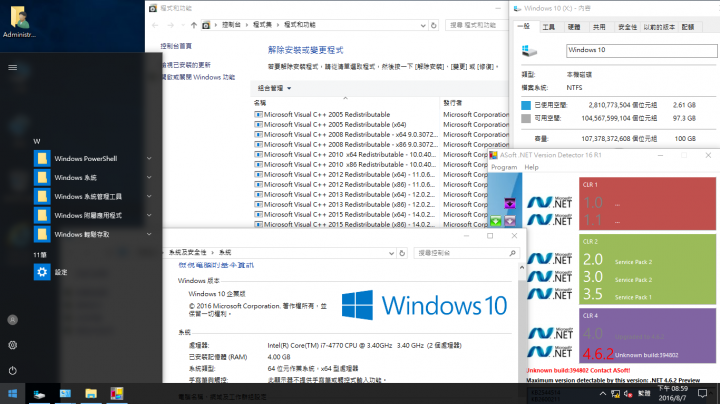Click the 程式集 breadcrumb in Programs address bar
The width and height of the screenshot is (720, 404).
click(x=262, y=25)
